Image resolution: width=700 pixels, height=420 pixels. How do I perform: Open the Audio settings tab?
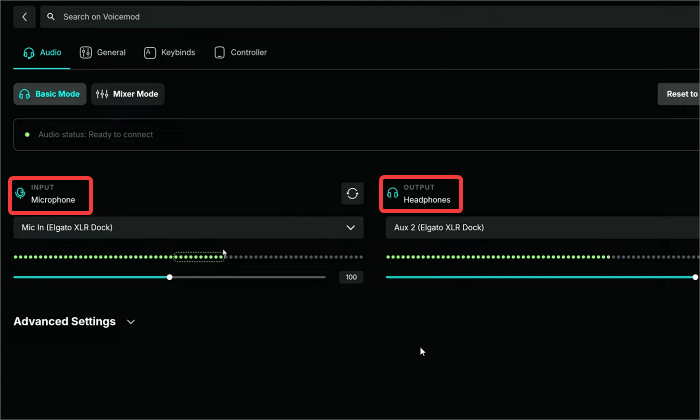coord(41,52)
